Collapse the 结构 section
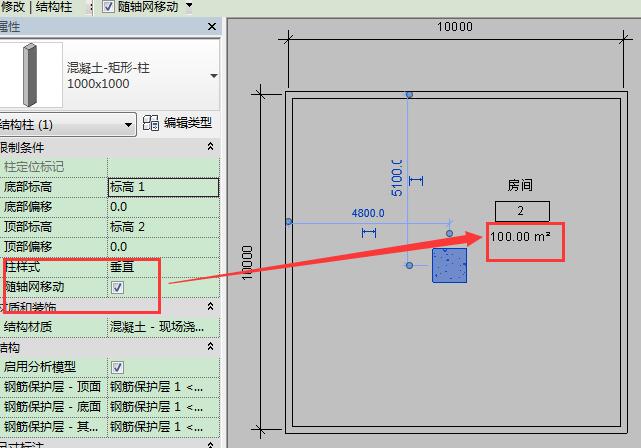The image size is (641, 448). pos(211,347)
